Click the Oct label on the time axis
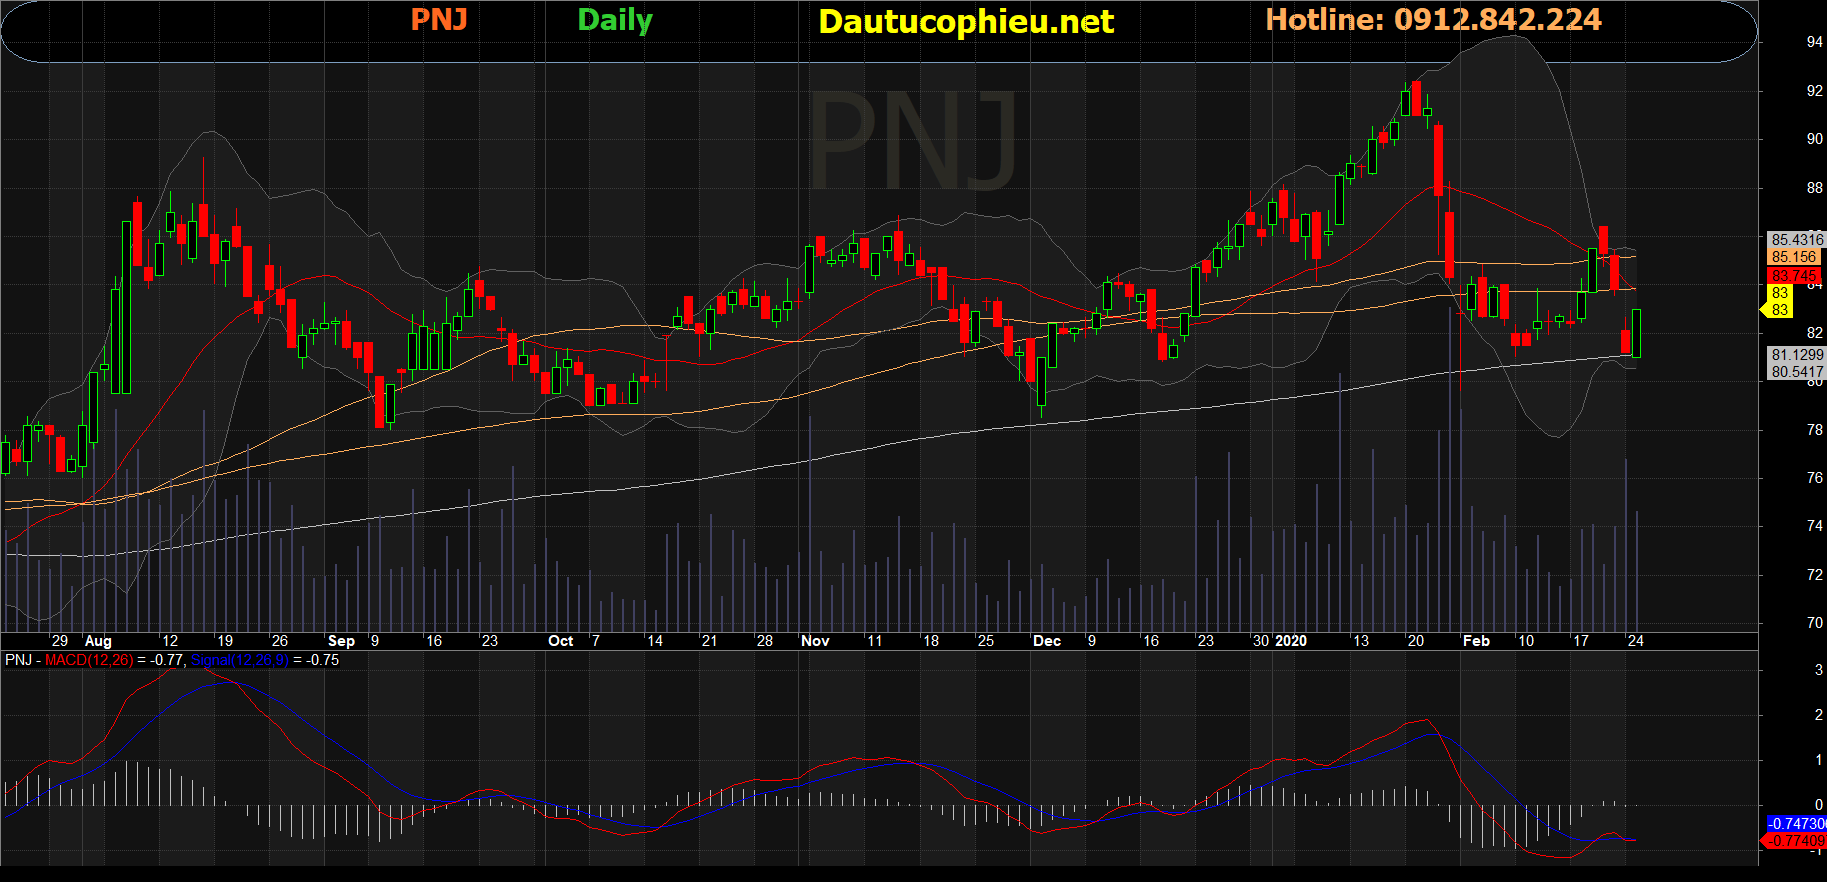Viewport: 1827px width, 882px height. [x=560, y=641]
